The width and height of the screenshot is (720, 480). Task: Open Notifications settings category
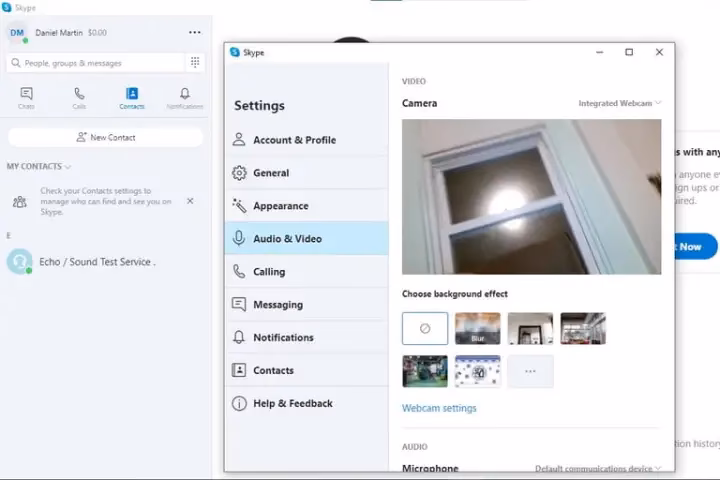point(307,337)
